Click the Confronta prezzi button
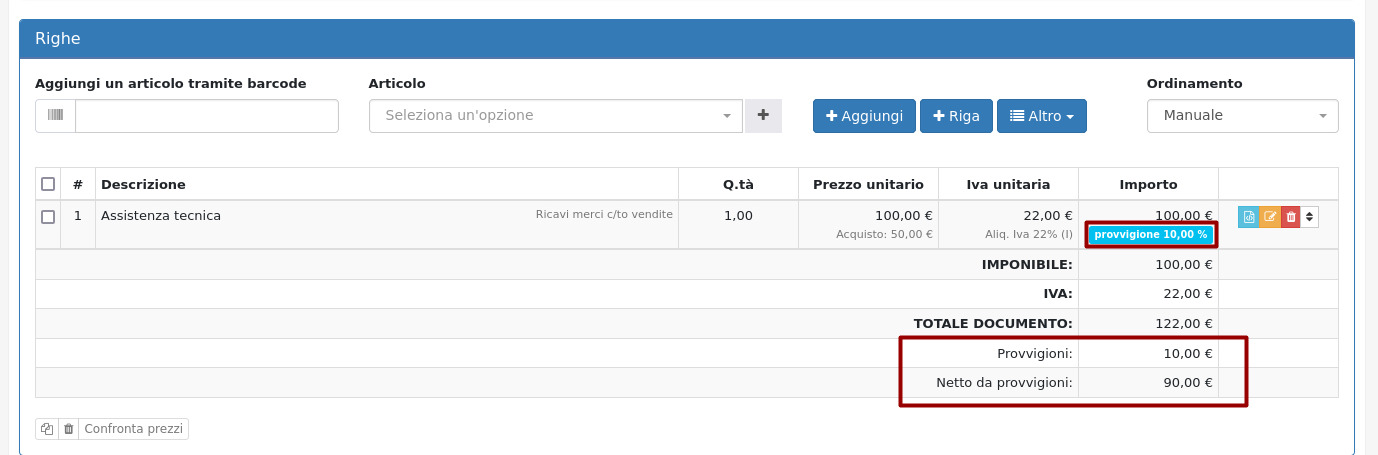This screenshot has width=1378, height=455. click(133, 429)
